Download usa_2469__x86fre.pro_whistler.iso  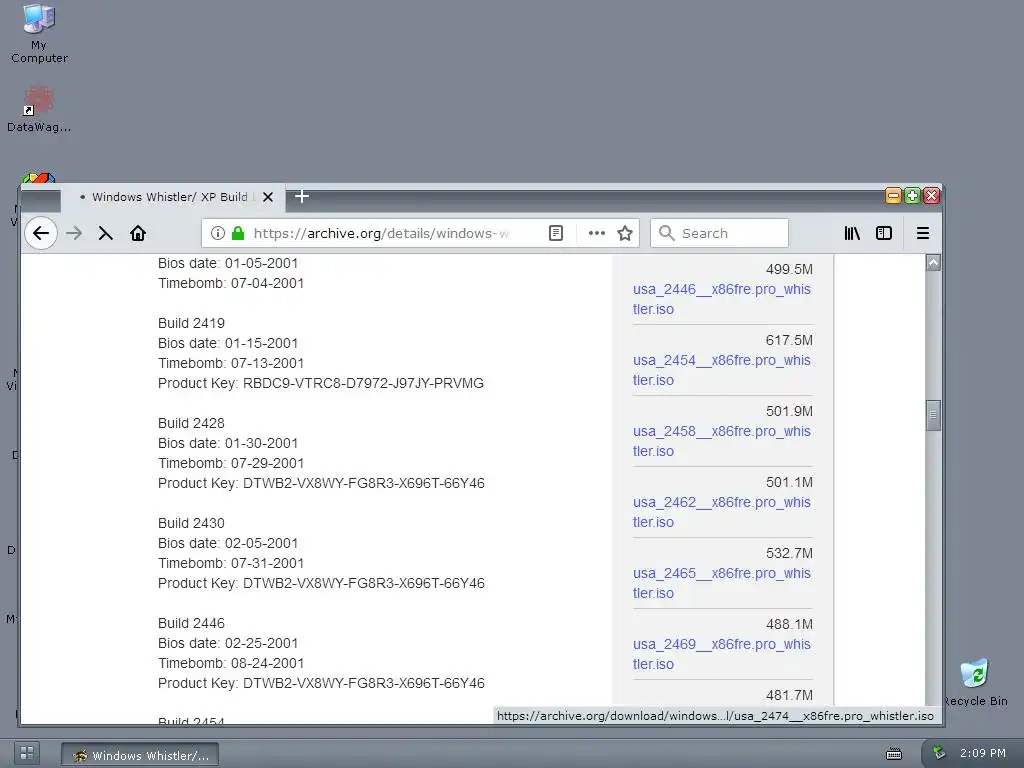(x=722, y=654)
